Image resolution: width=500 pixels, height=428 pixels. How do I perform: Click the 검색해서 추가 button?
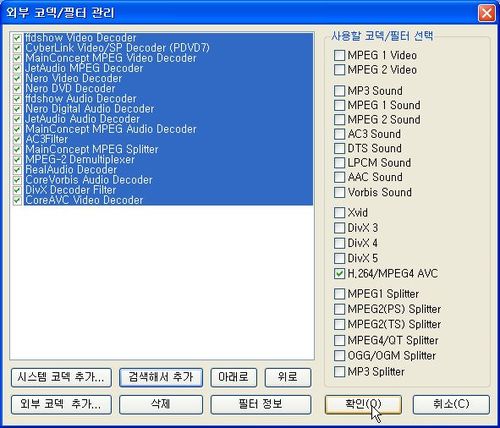[x=161, y=377]
